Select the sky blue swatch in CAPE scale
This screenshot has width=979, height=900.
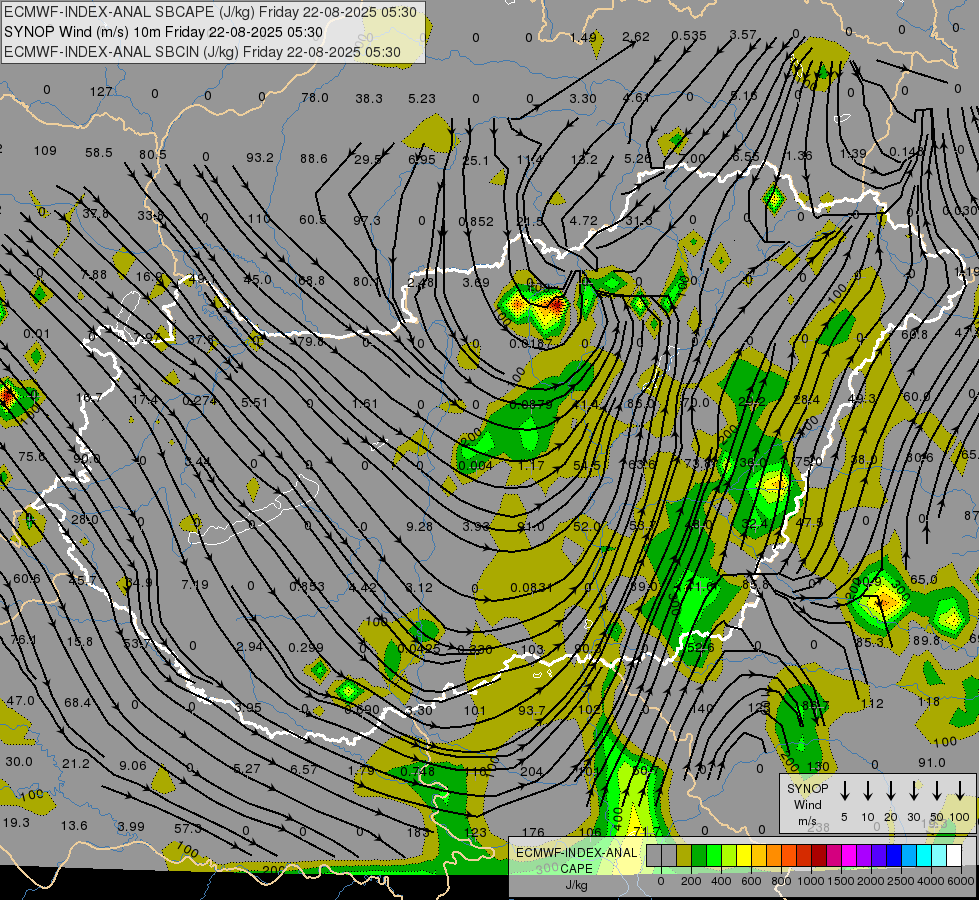pyautogui.click(x=908, y=855)
